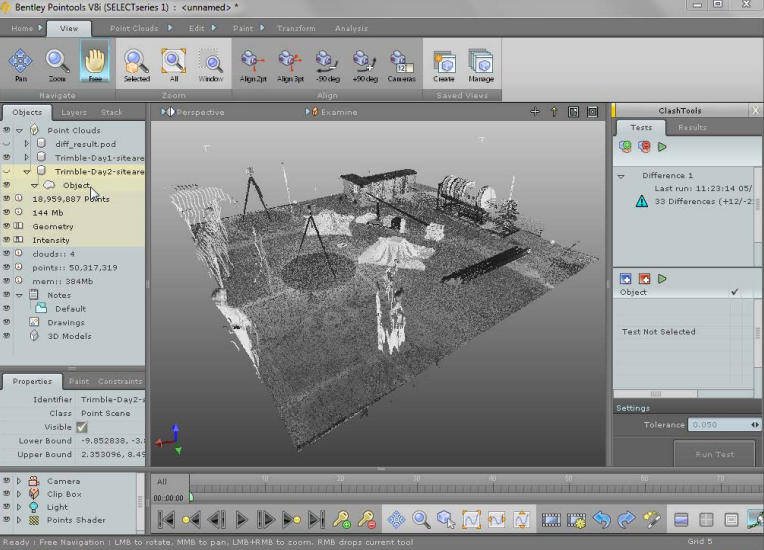This screenshot has width=764, height=550.
Task: Select the Pan navigation tool
Action: 20,65
